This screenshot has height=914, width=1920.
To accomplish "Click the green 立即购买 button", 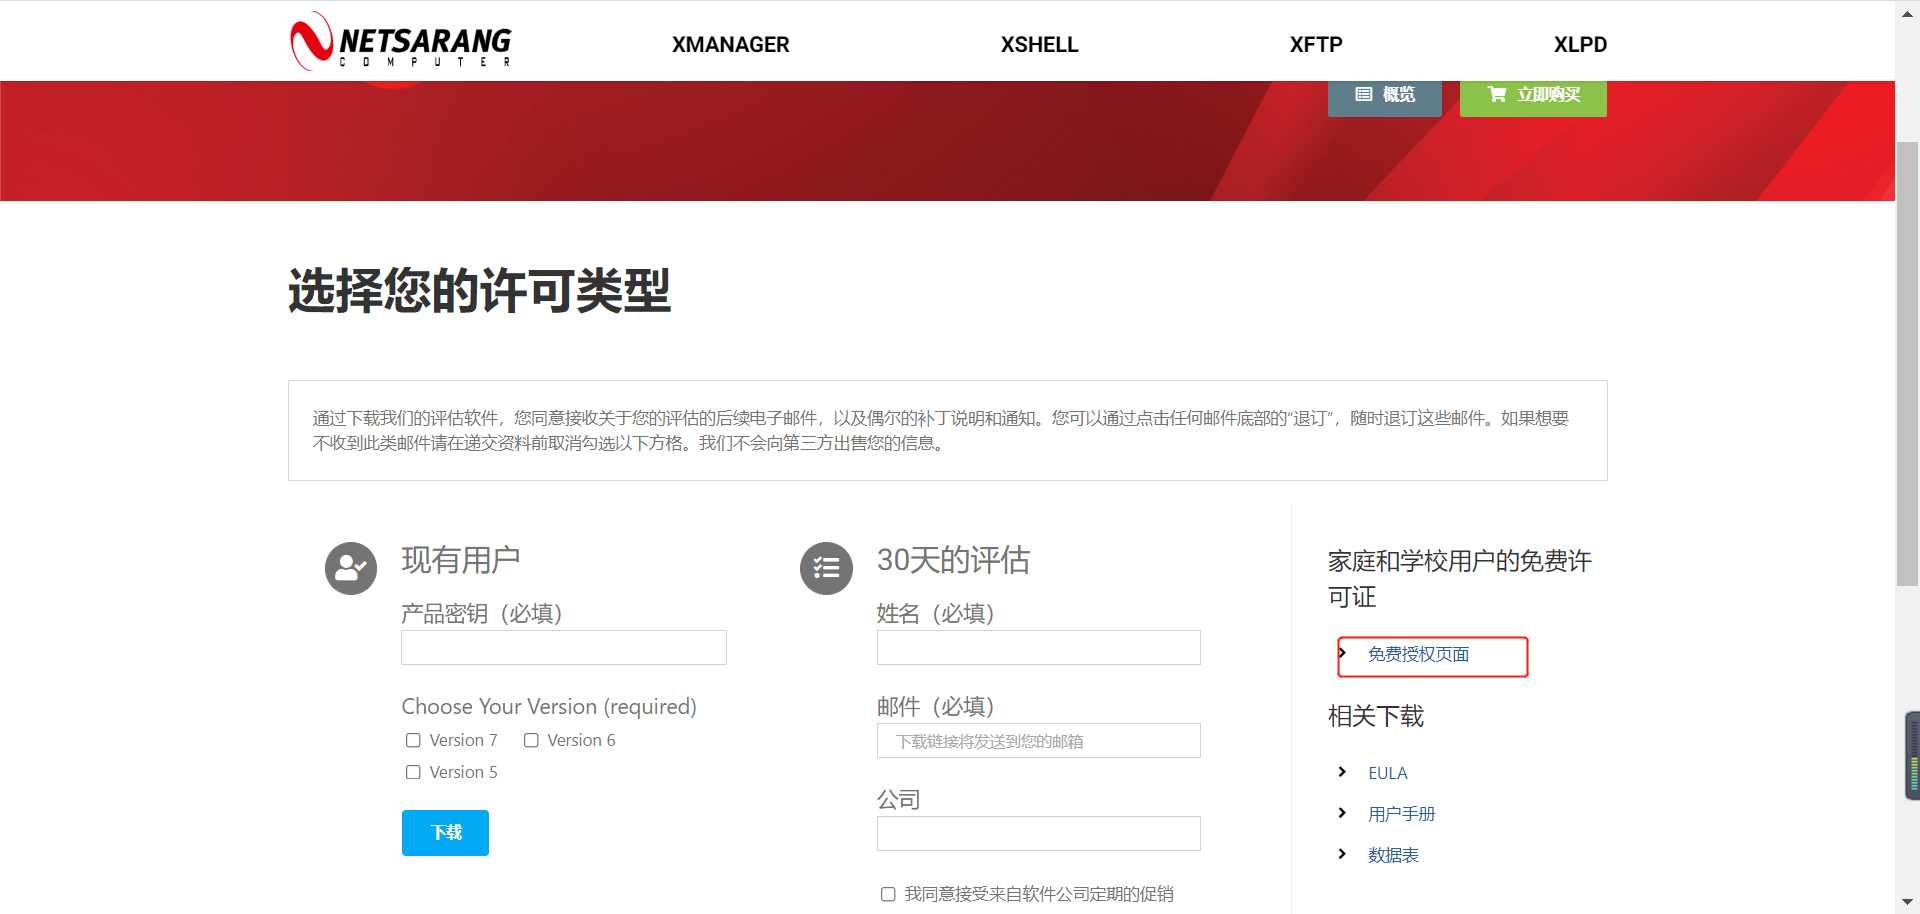I will pos(1533,97).
